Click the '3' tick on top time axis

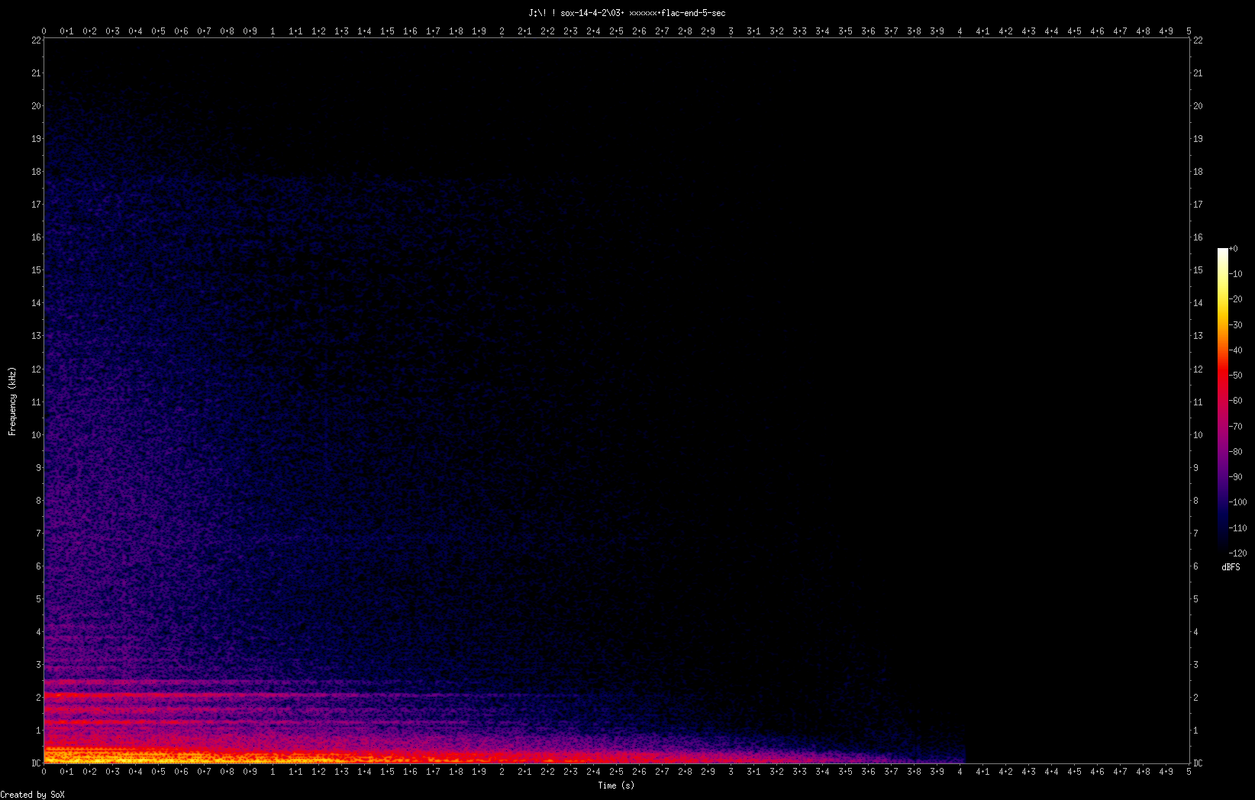click(x=731, y=31)
